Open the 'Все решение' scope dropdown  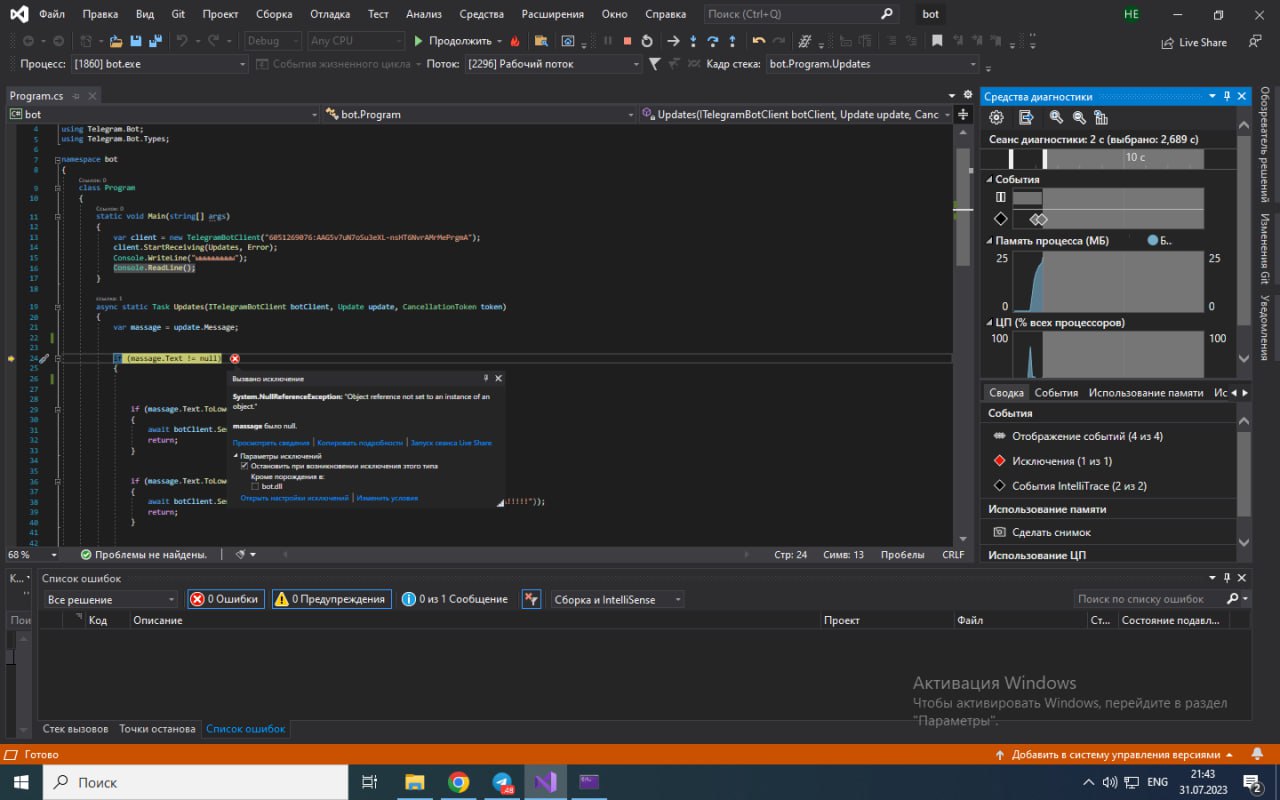(x=110, y=599)
